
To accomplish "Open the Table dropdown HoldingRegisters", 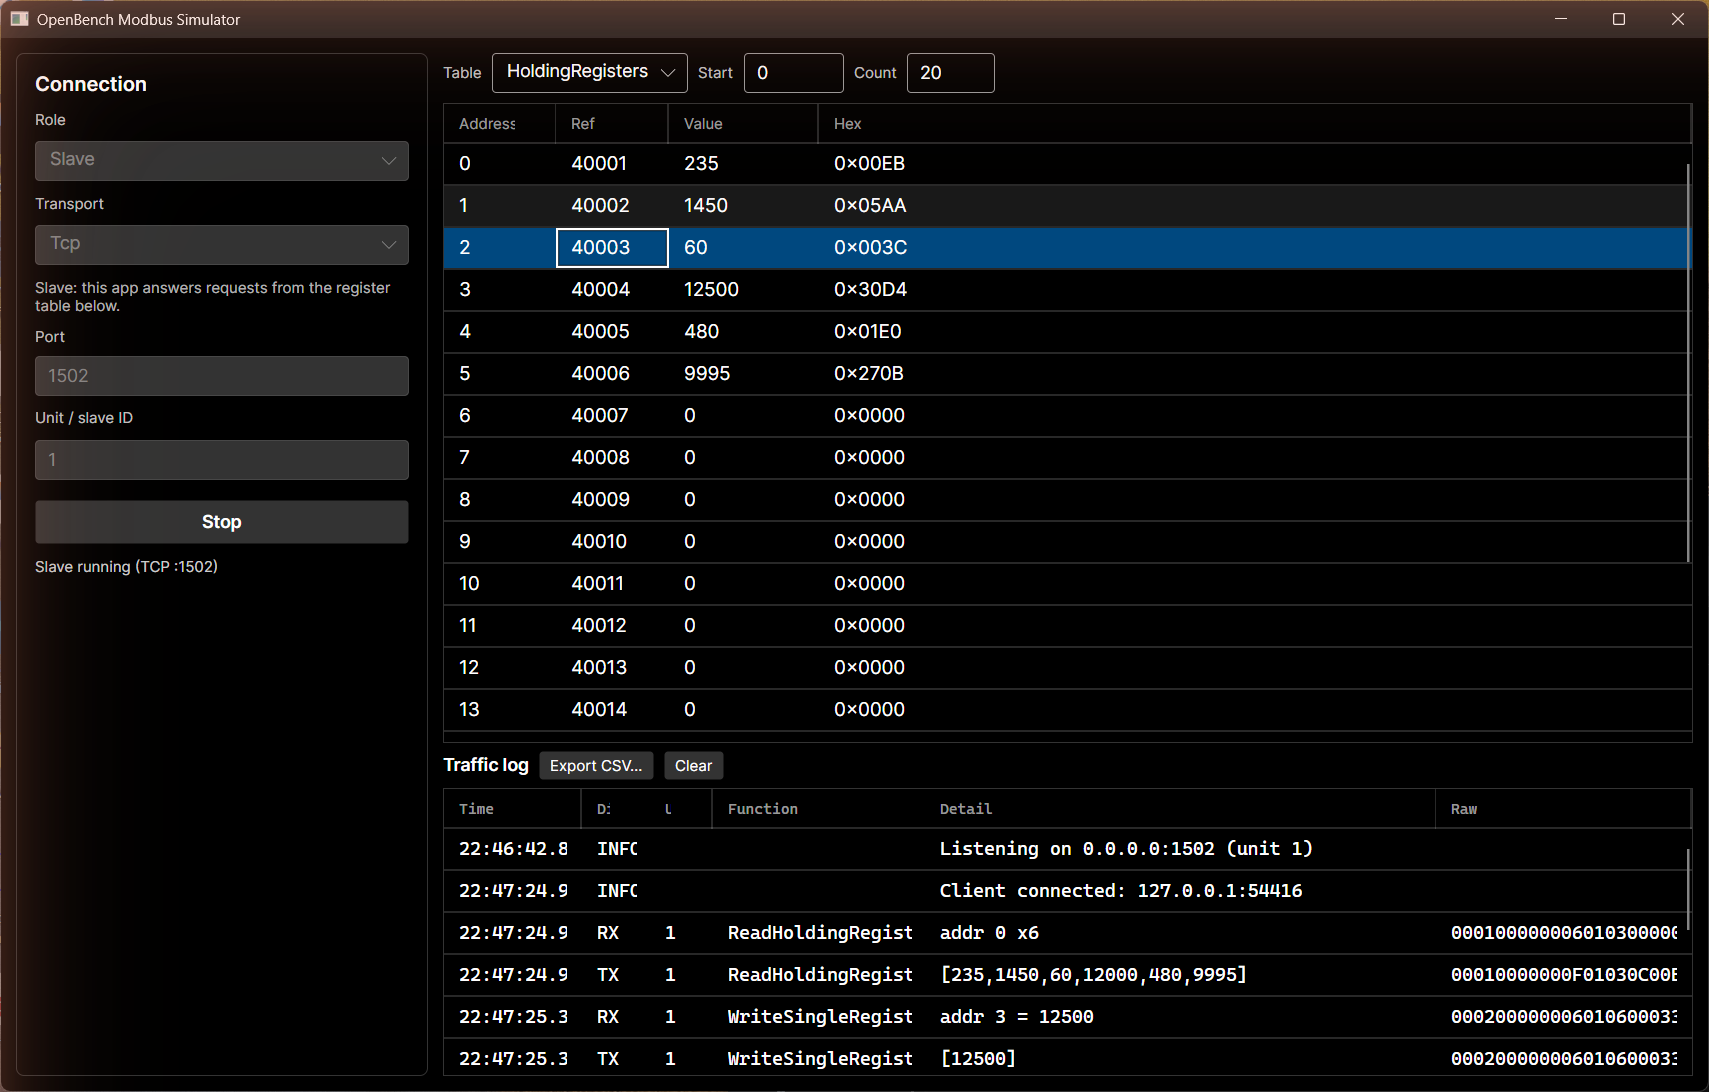I will [x=590, y=73].
